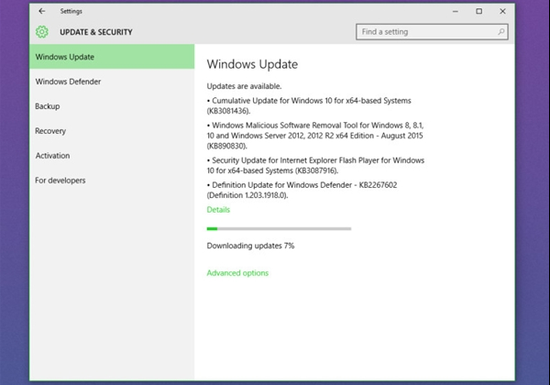Open the Activation settings page
This screenshot has width=550, height=385.
112,156
